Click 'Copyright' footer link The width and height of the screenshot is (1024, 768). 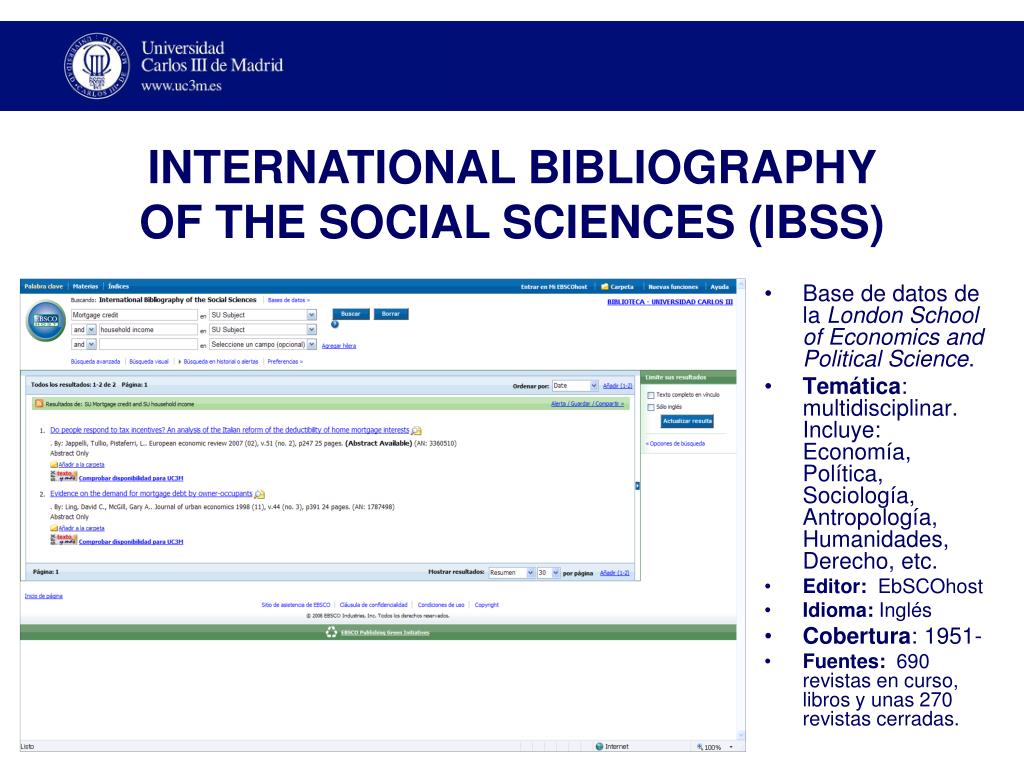(x=487, y=605)
